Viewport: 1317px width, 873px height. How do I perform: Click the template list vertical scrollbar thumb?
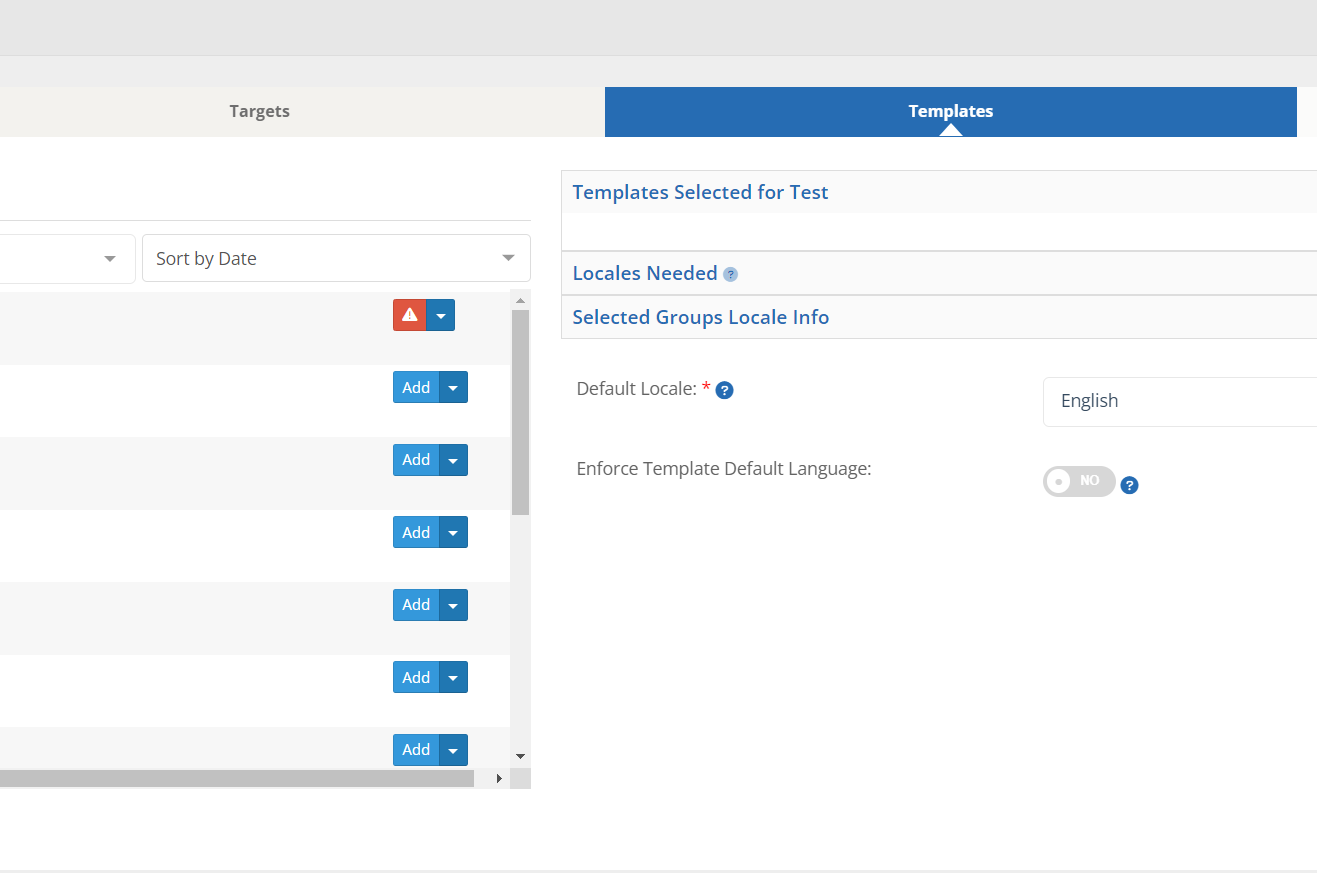click(520, 412)
